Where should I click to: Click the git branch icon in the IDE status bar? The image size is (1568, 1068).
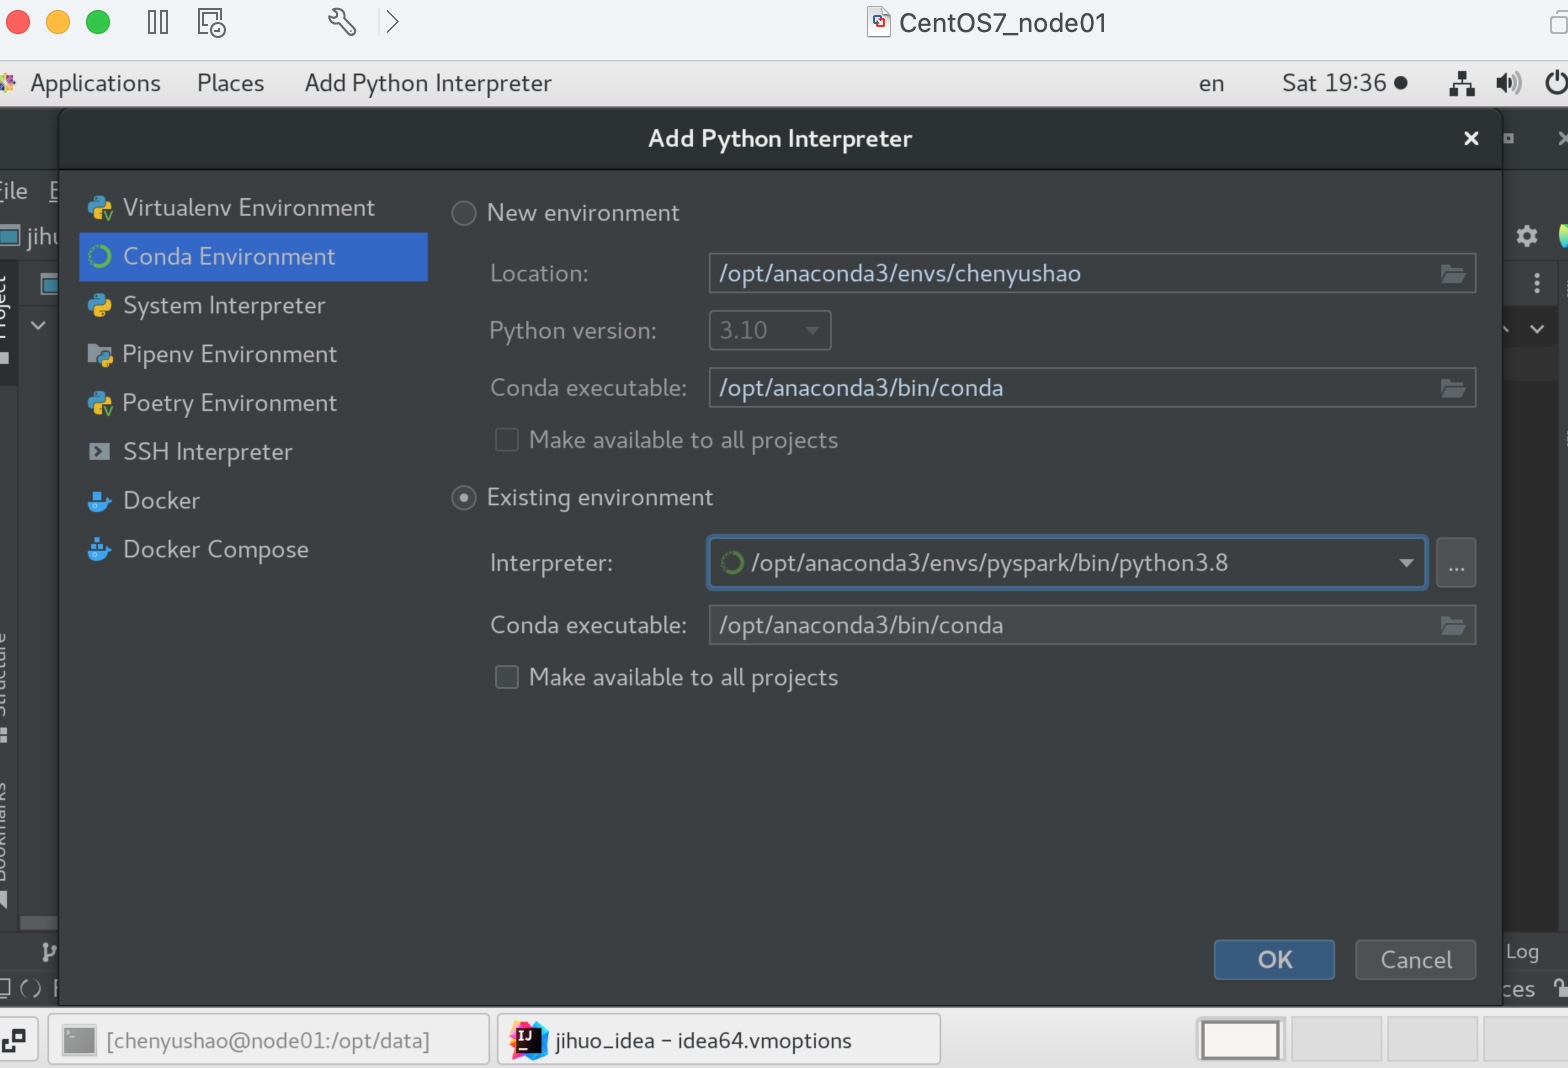coord(48,952)
